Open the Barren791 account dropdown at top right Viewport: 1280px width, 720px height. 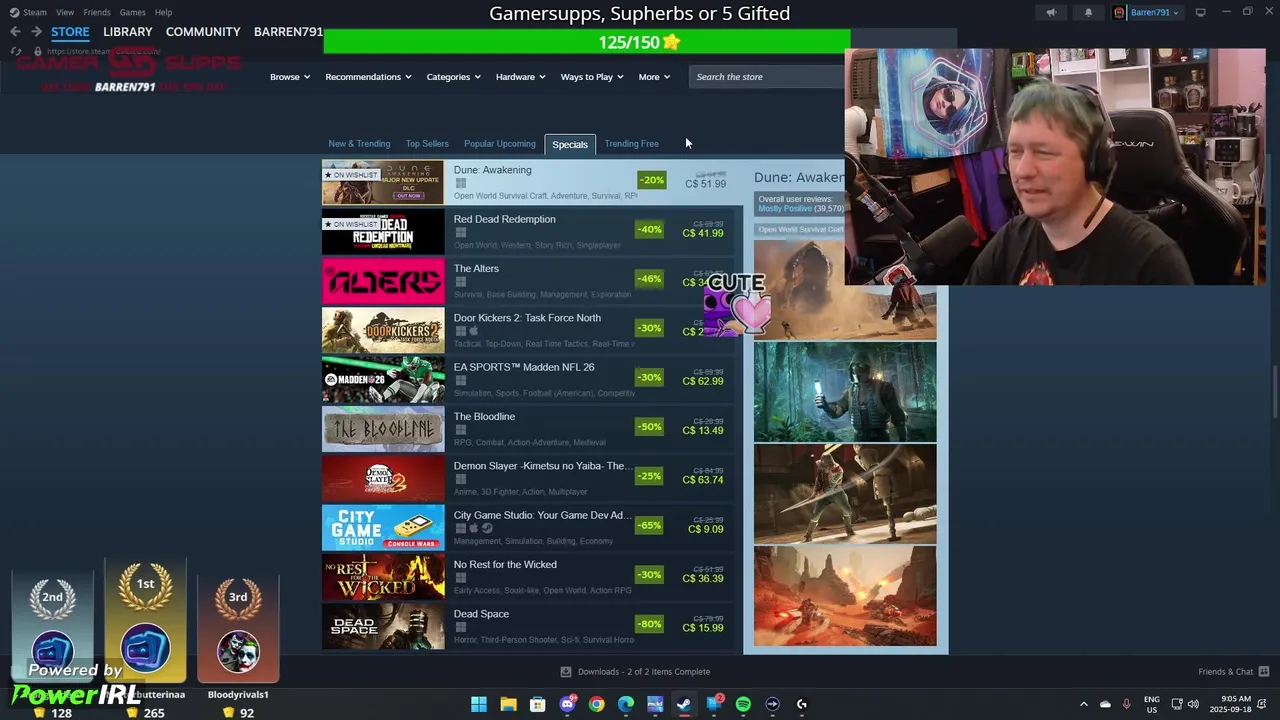1154,12
